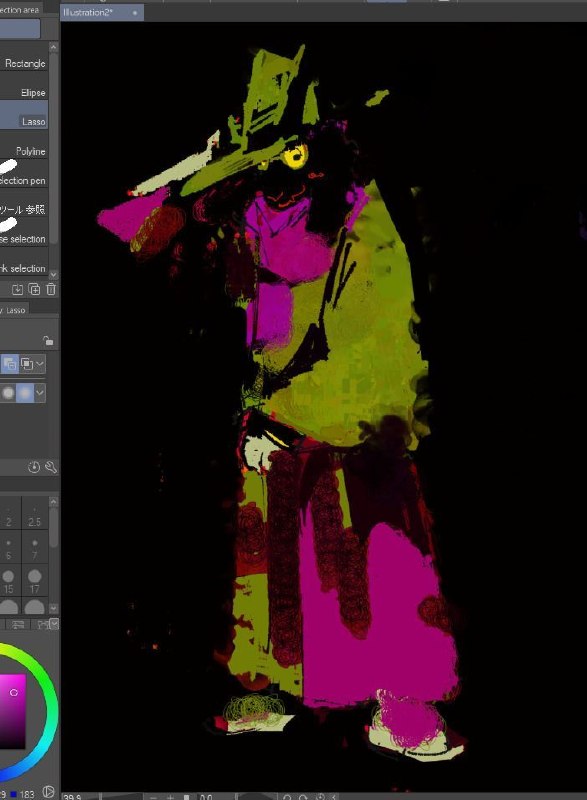Open the Lasso tool property tab
The width and height of the screenshot is (587, 800).
pos(13,310)
